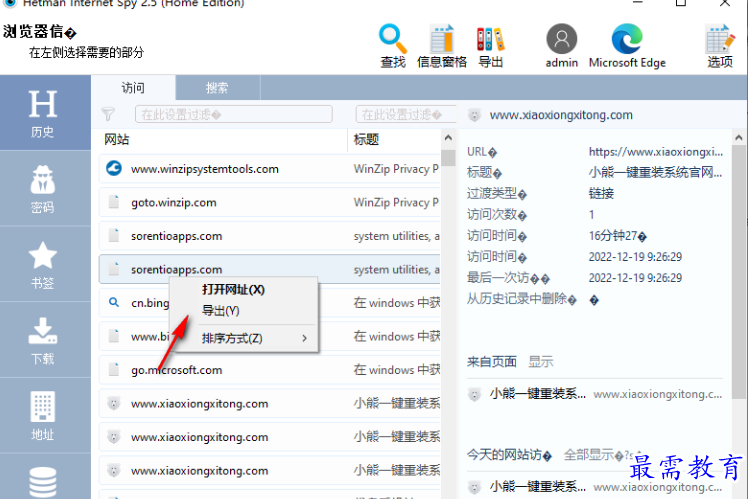The image size is (751, 499).
Task: Click the bear favicon next to header www.xiaoxiongxitong.com
Action: (x=474, y=115)
